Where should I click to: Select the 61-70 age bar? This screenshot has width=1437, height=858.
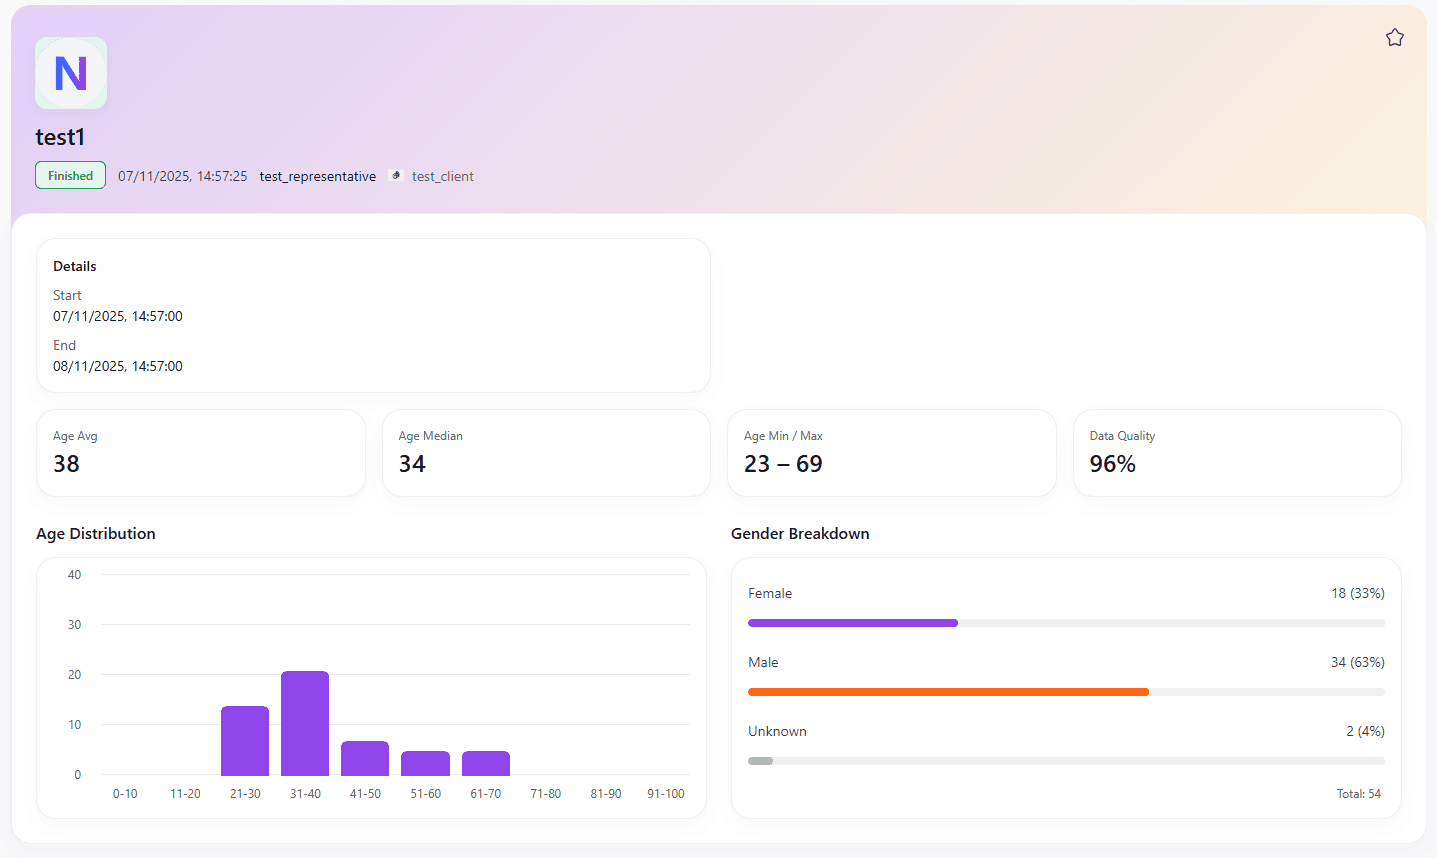pyautogui.click(x=486, y=763)
